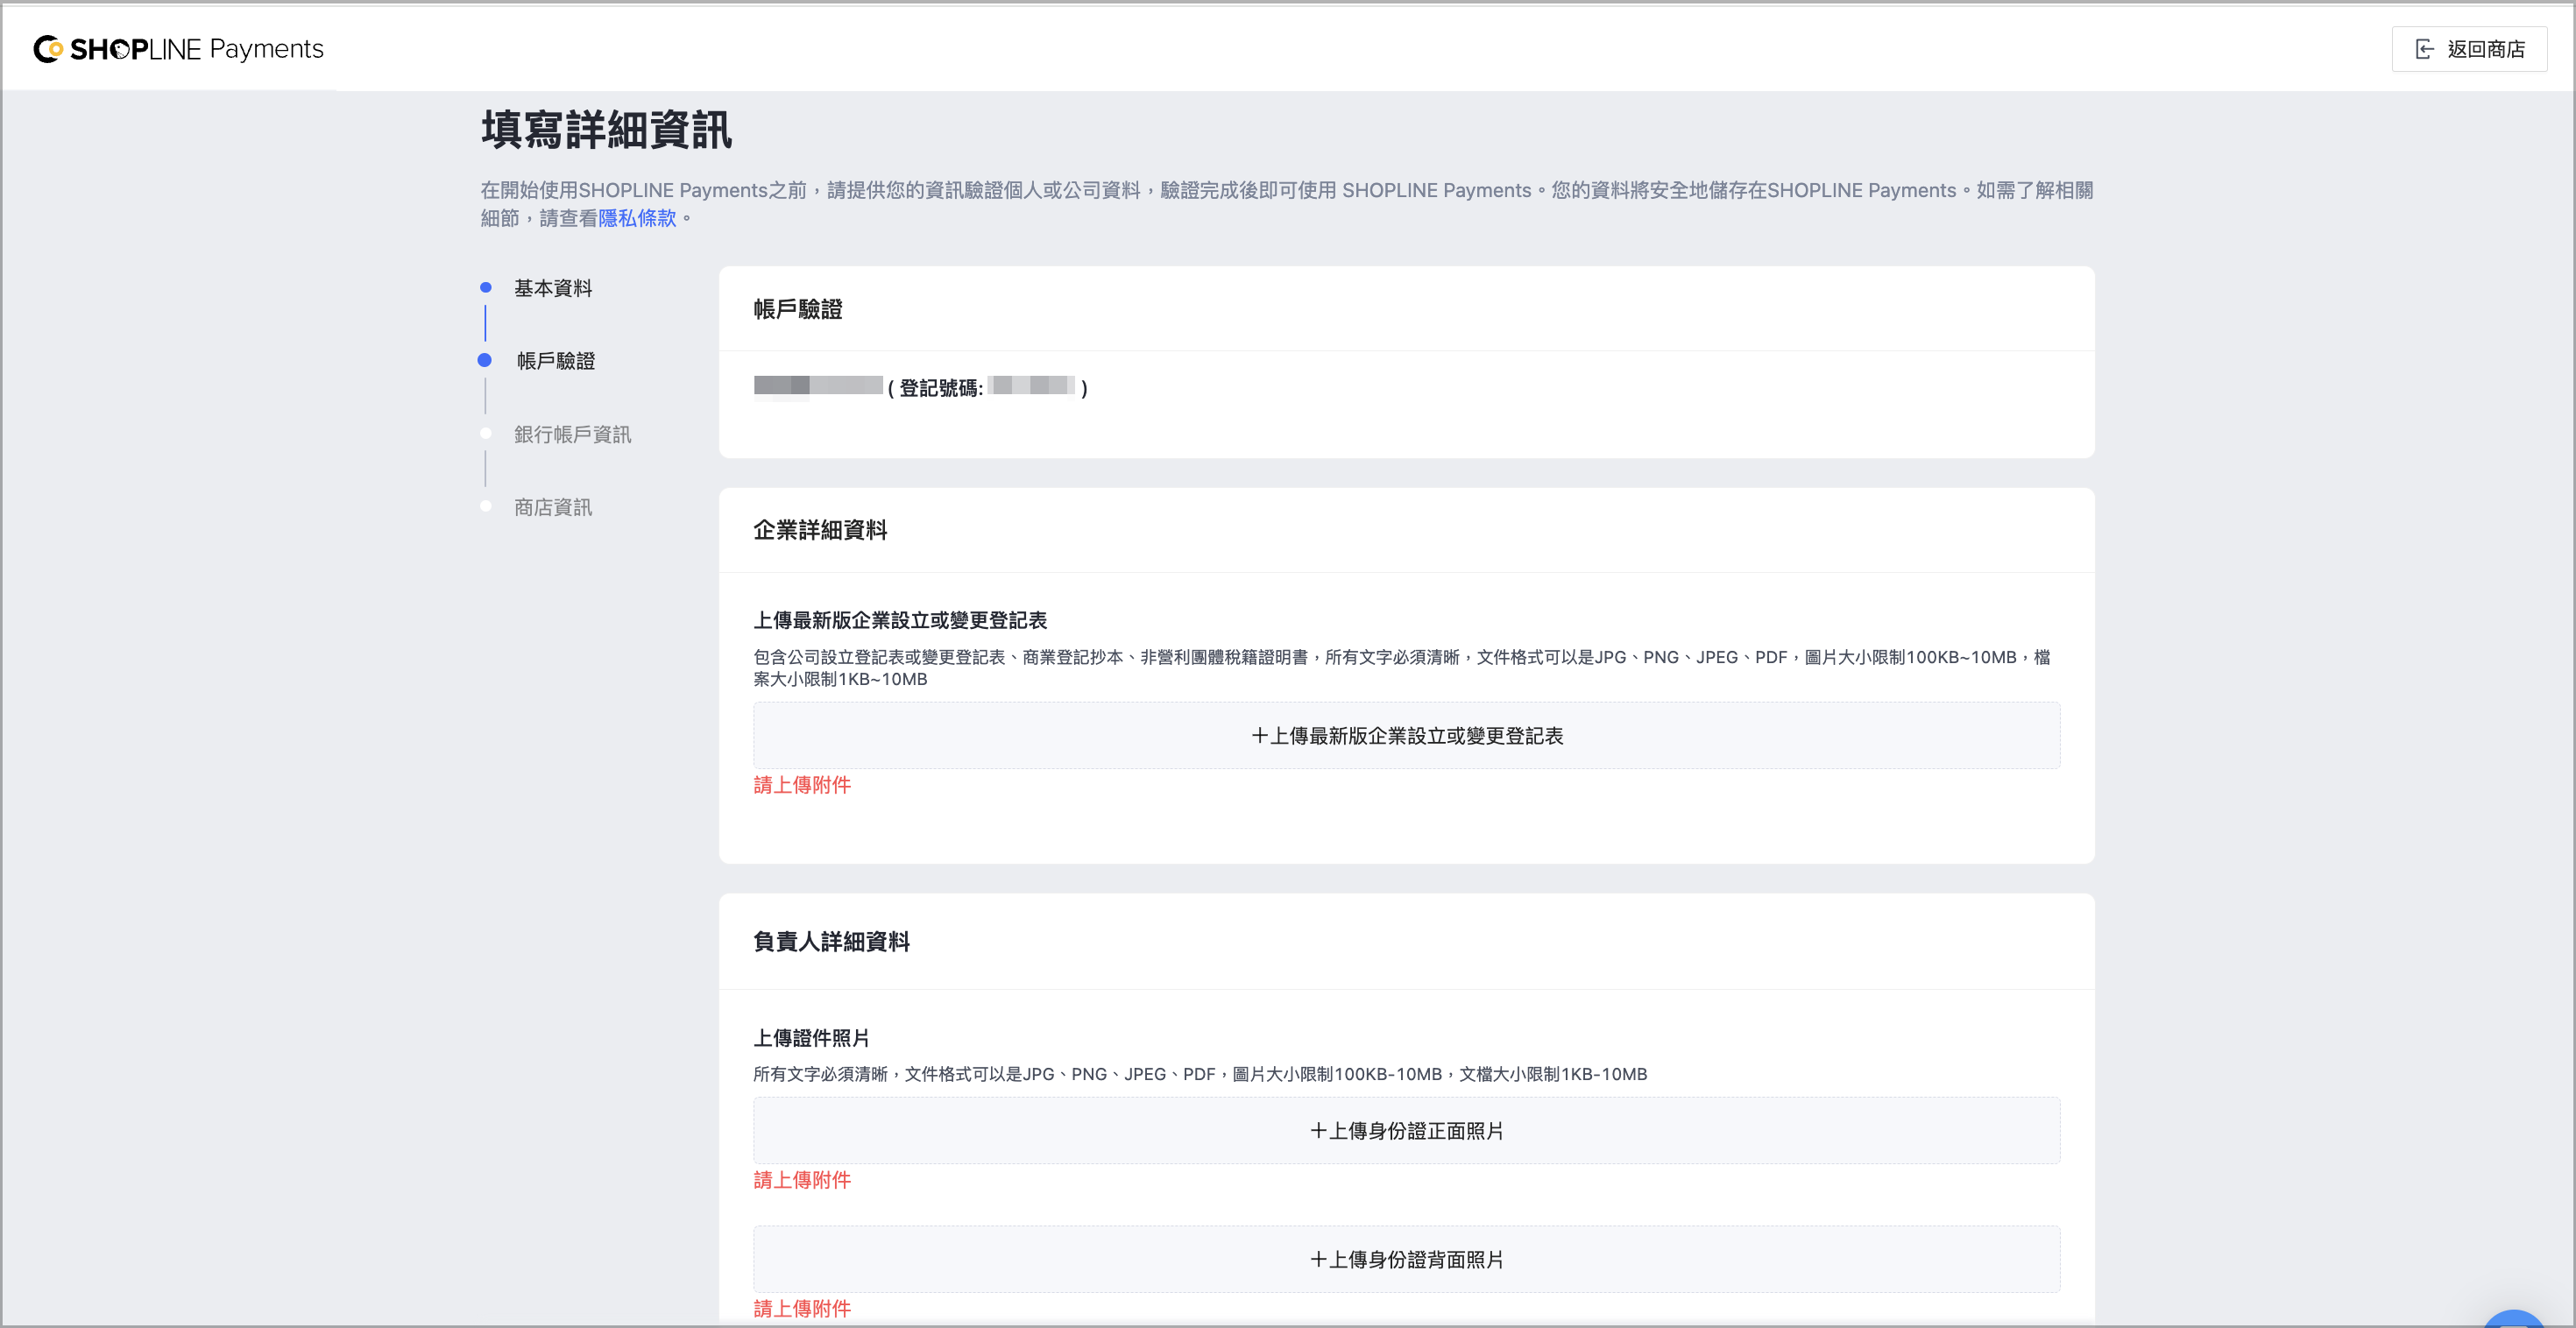Select the 帳戶驗證 step
The width and height of the screenshot is (2576, 1328).
point(556,361)
